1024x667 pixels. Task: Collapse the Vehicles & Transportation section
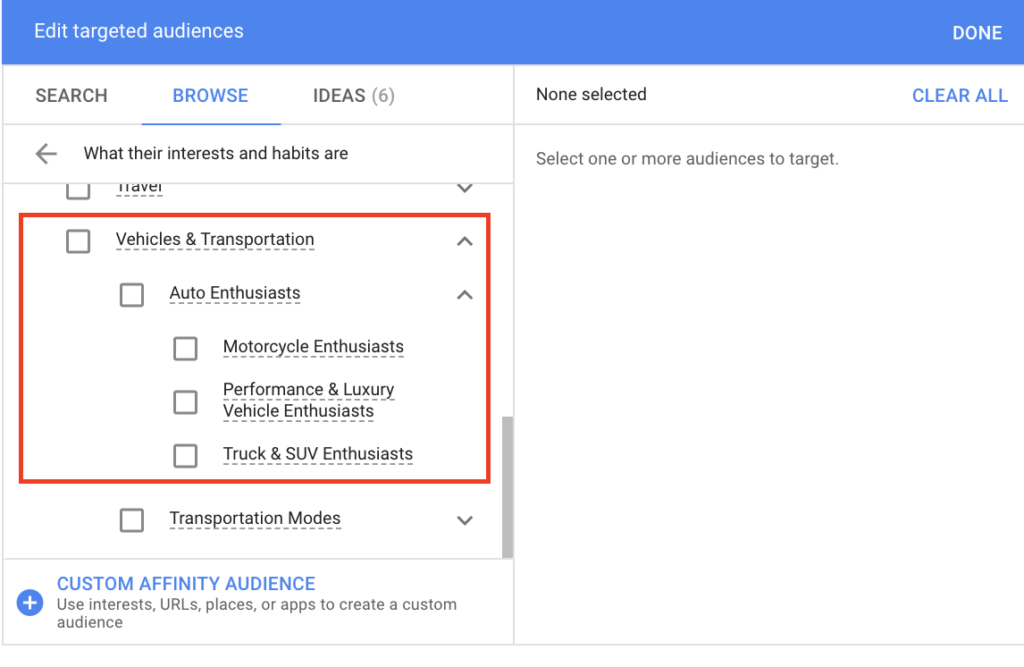(464, 242)
